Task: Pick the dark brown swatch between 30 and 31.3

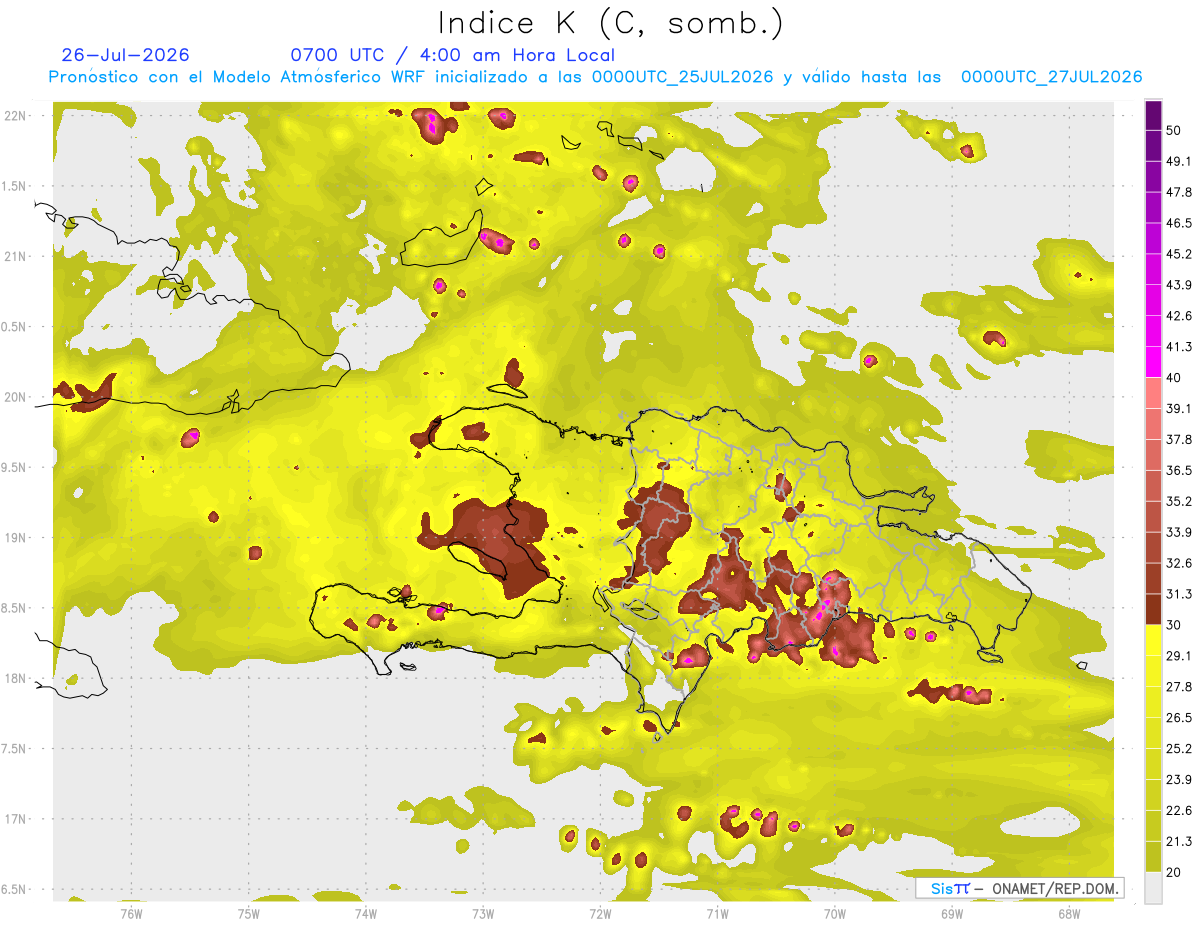Action: (1153, 609)
